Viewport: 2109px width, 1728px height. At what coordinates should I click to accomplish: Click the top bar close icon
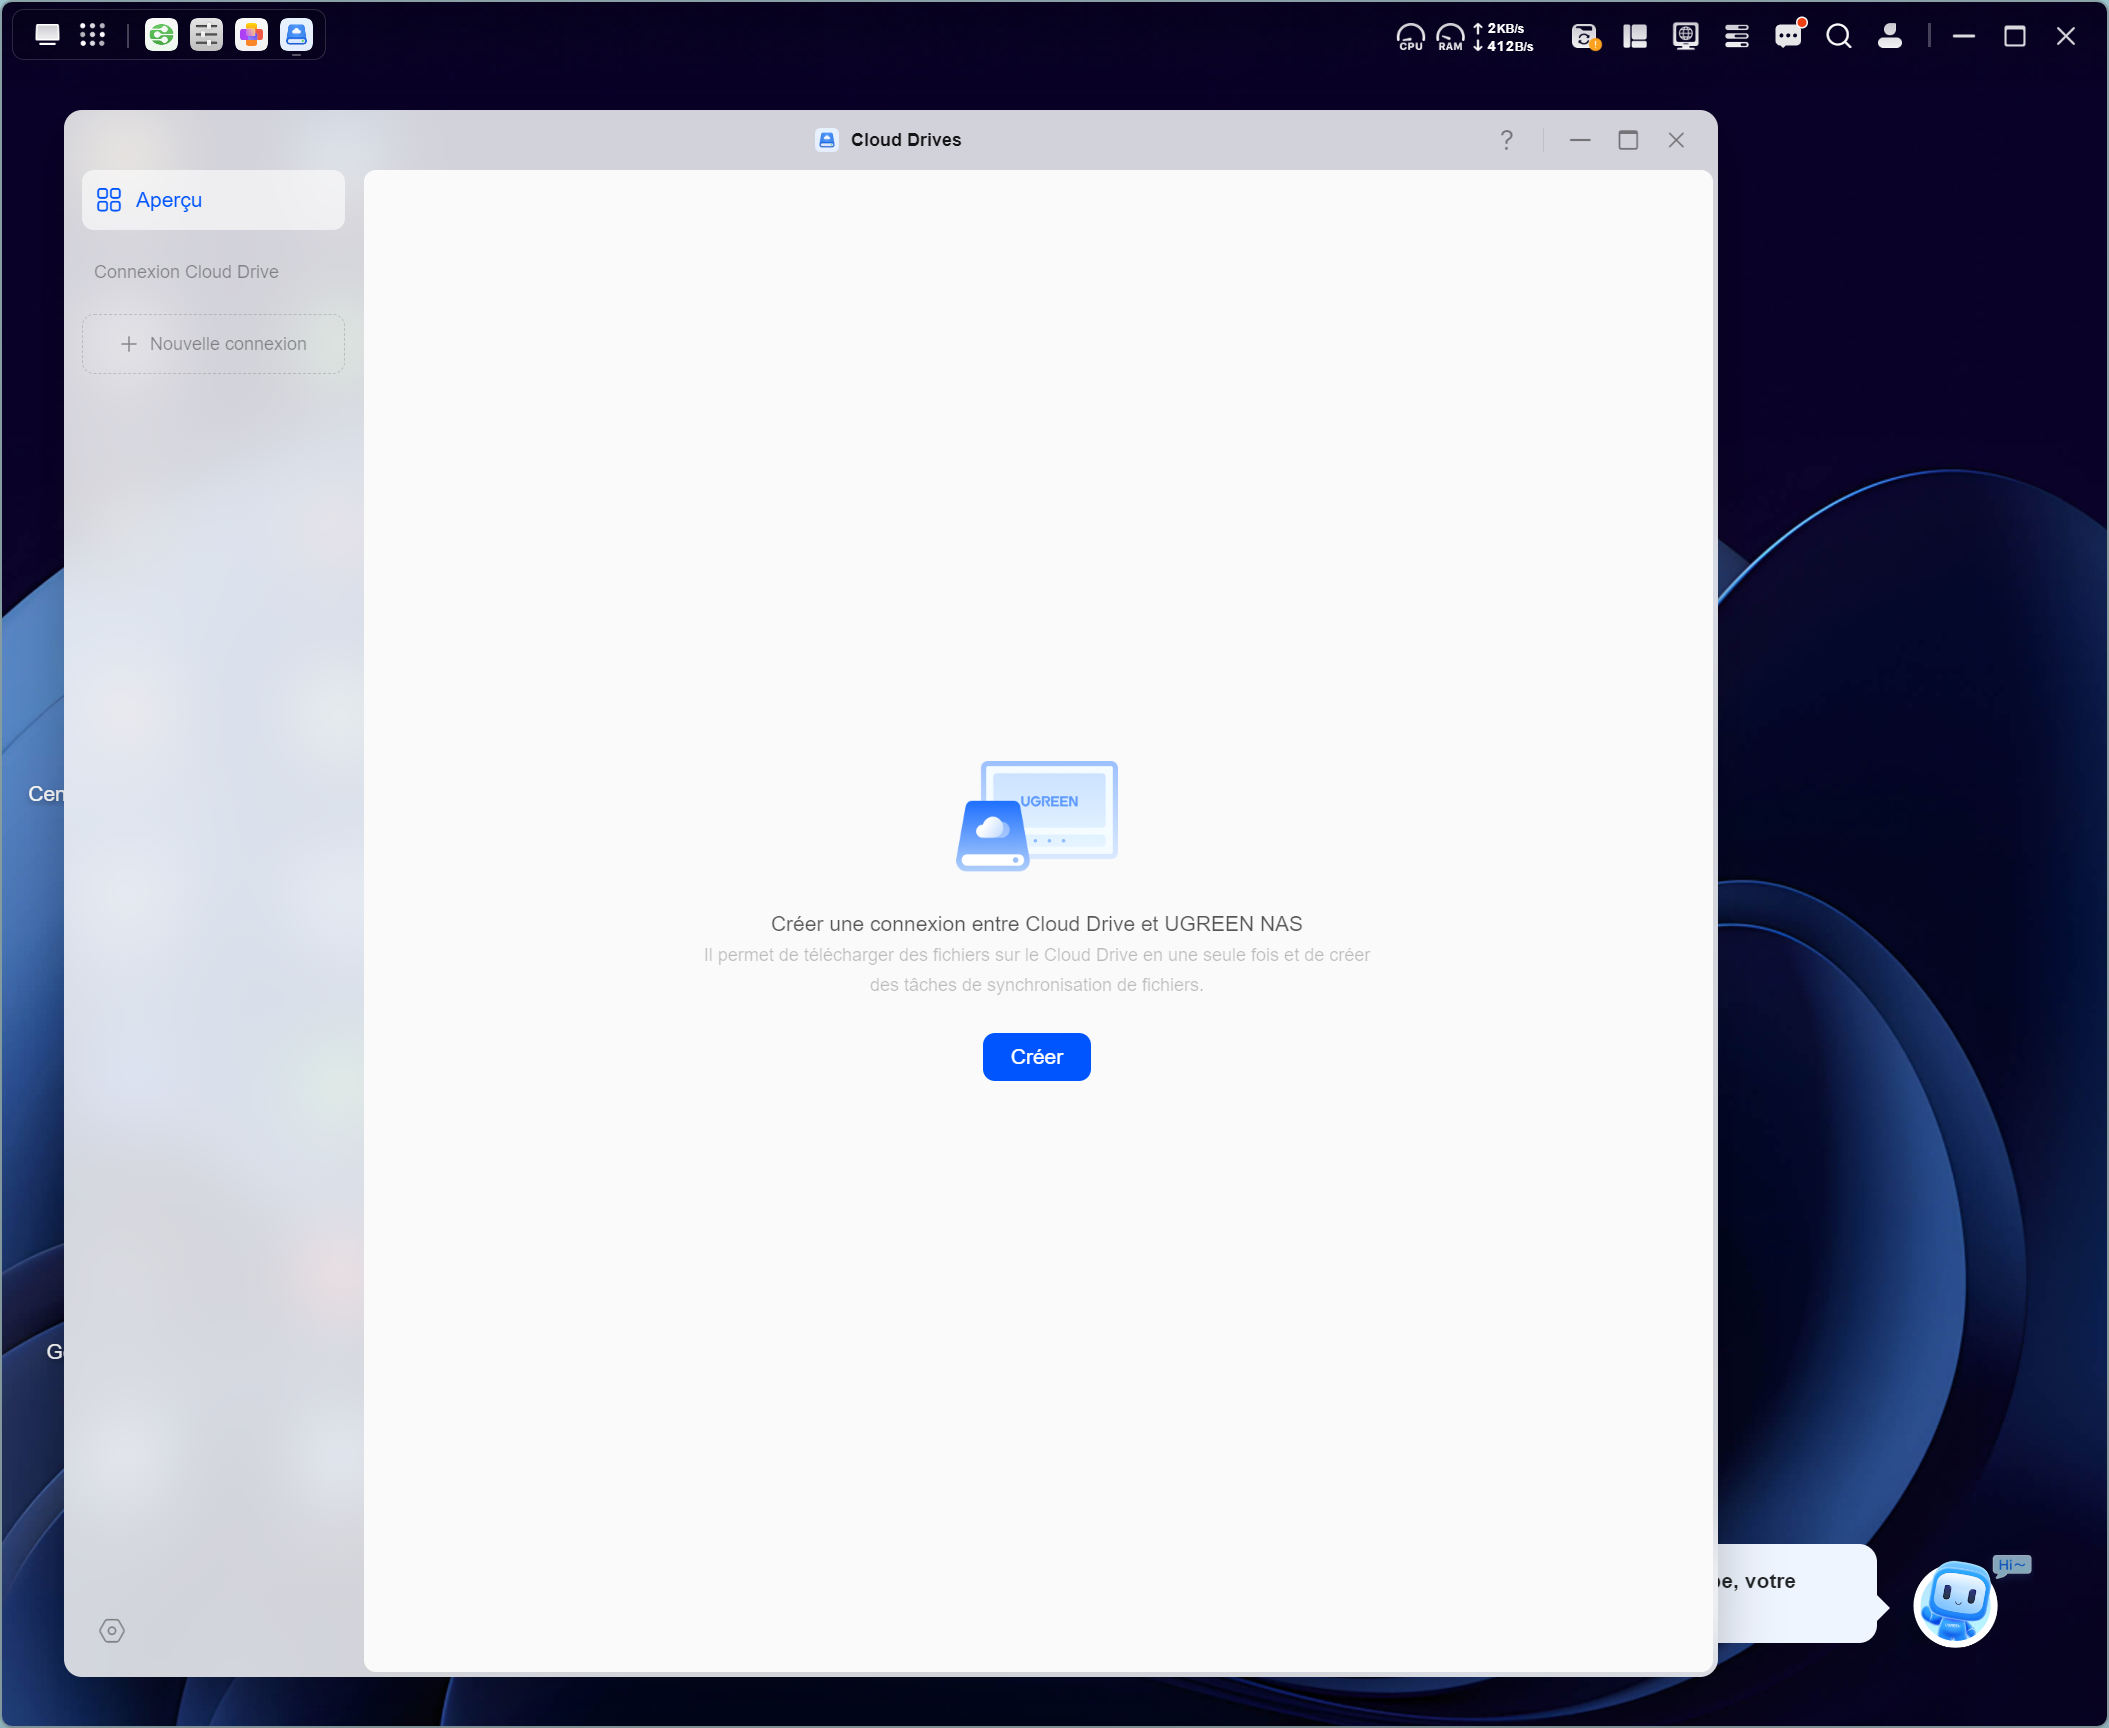tap(2066, 37)
